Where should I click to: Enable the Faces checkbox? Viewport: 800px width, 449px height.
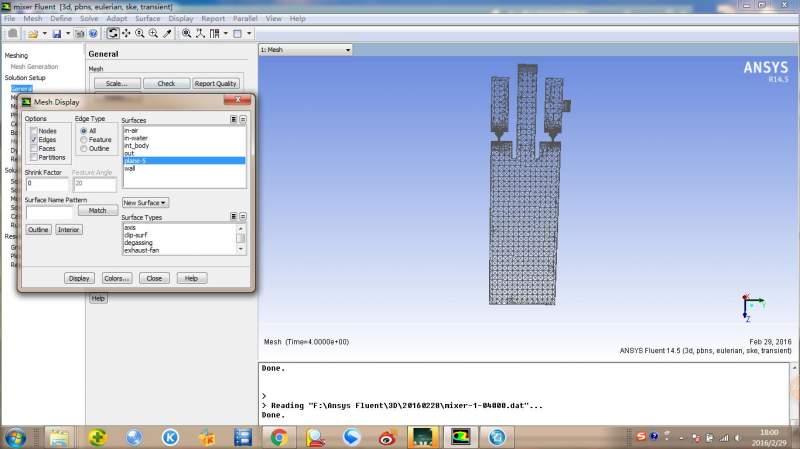pyautogui.click(x=34, y=148)
